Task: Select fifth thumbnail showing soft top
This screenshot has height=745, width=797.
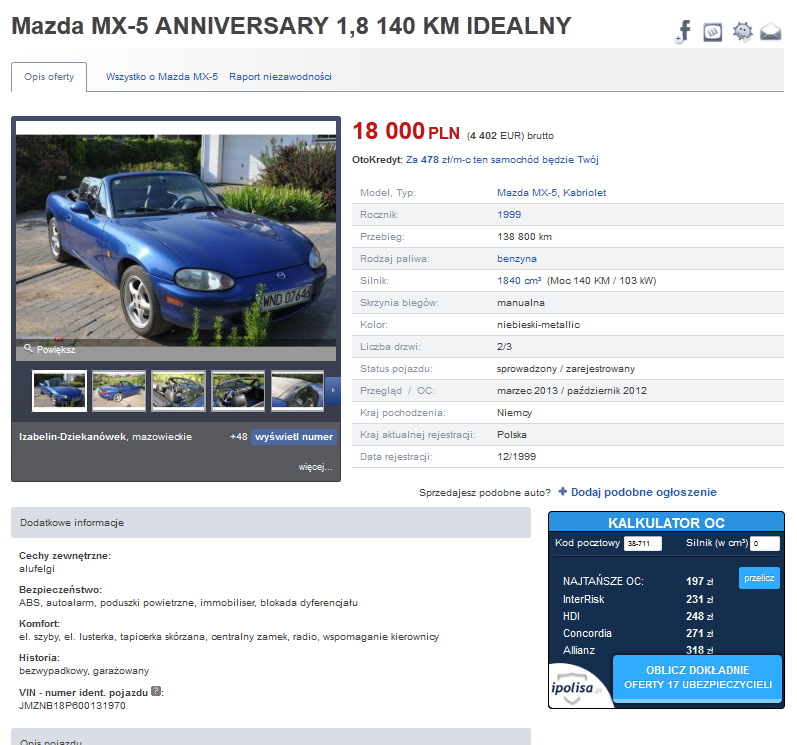Action: tap(297, 390)
